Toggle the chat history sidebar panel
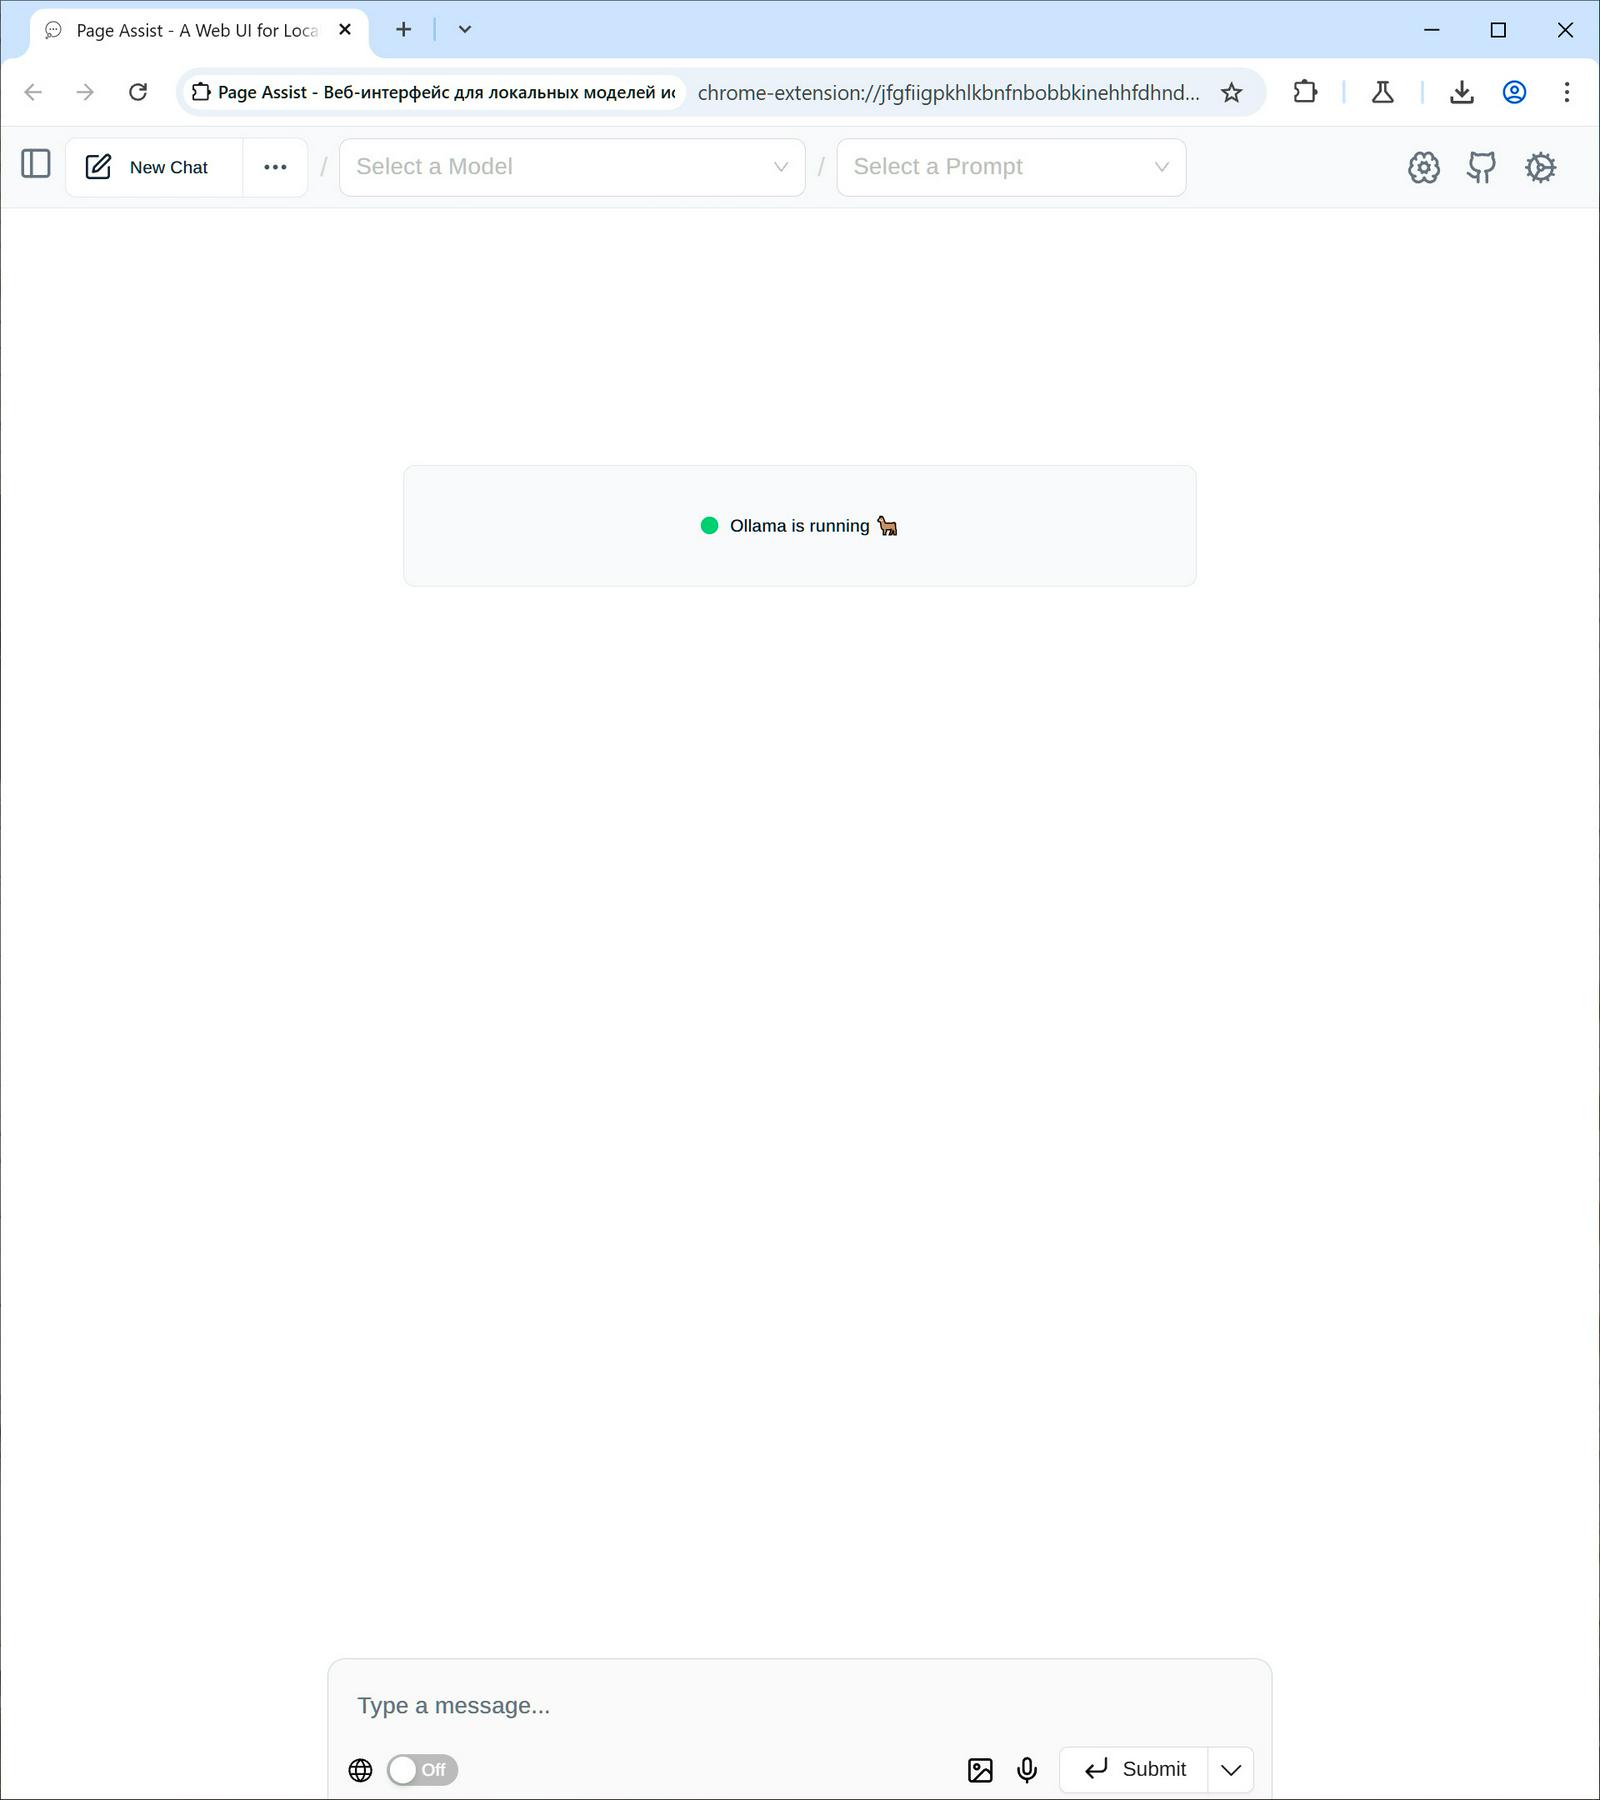This screenshot has width=1600, height=1800. [36, 164]
